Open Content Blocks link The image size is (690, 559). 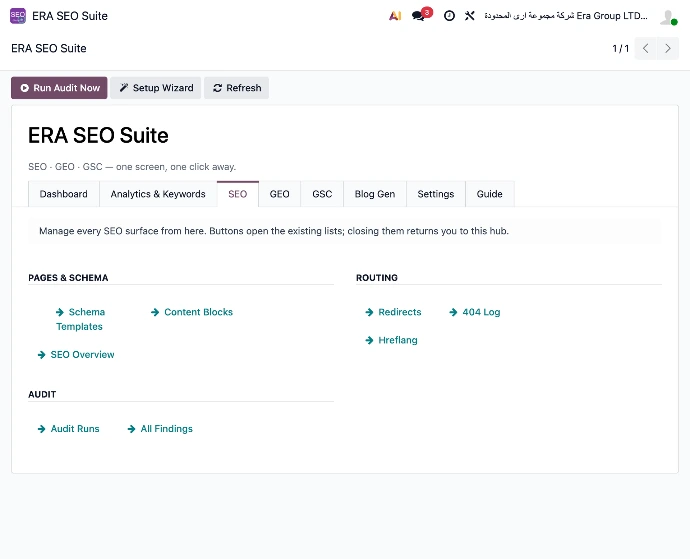coord(192,312)
